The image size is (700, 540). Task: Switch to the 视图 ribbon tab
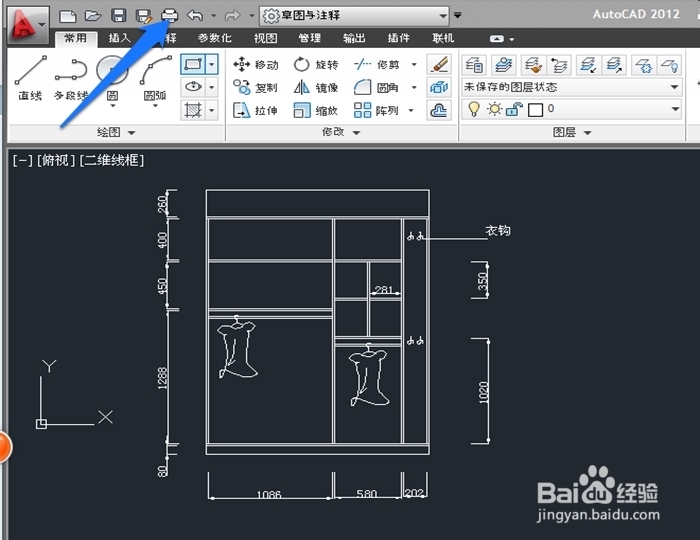point(266,38)
